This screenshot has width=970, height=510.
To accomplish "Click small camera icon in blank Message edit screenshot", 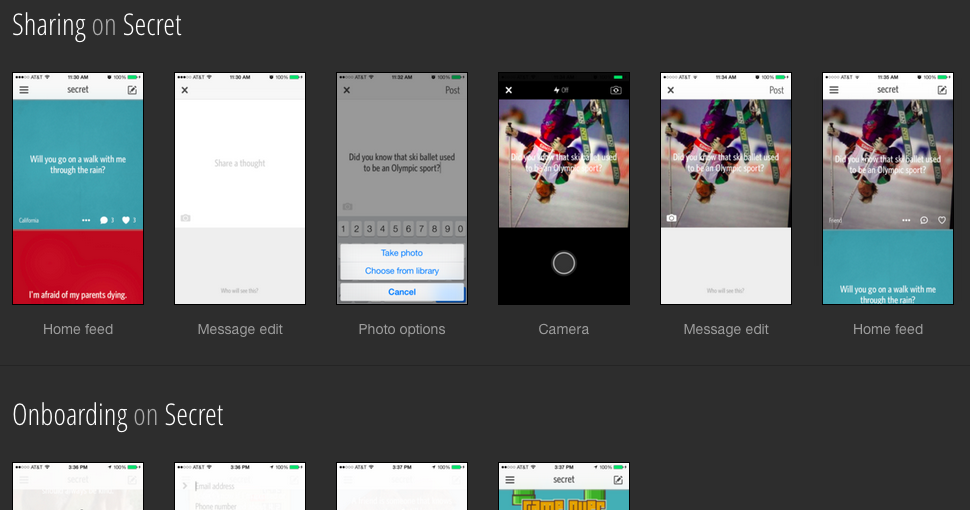I will [x=186, y=218].
